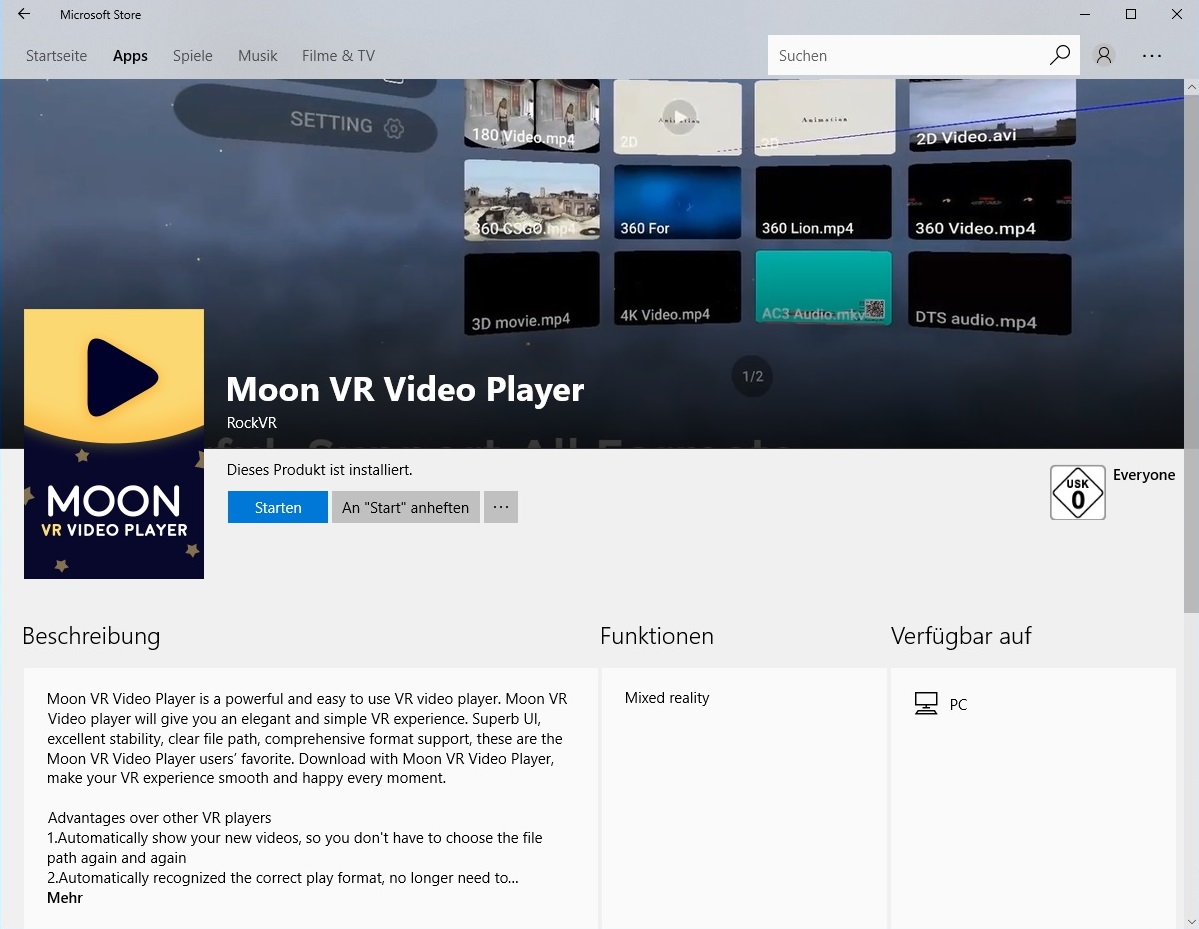Click the vertical scrollbar thumb

click(1191, 353)
